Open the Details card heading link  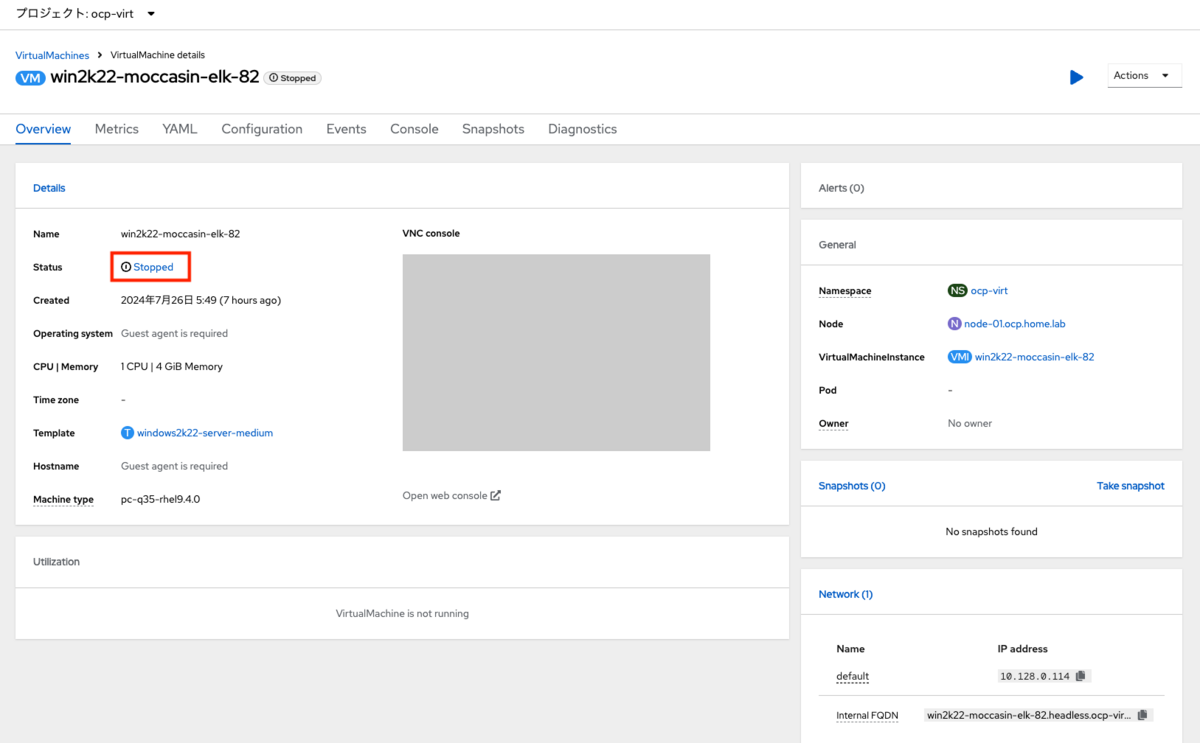pos(49,188)
